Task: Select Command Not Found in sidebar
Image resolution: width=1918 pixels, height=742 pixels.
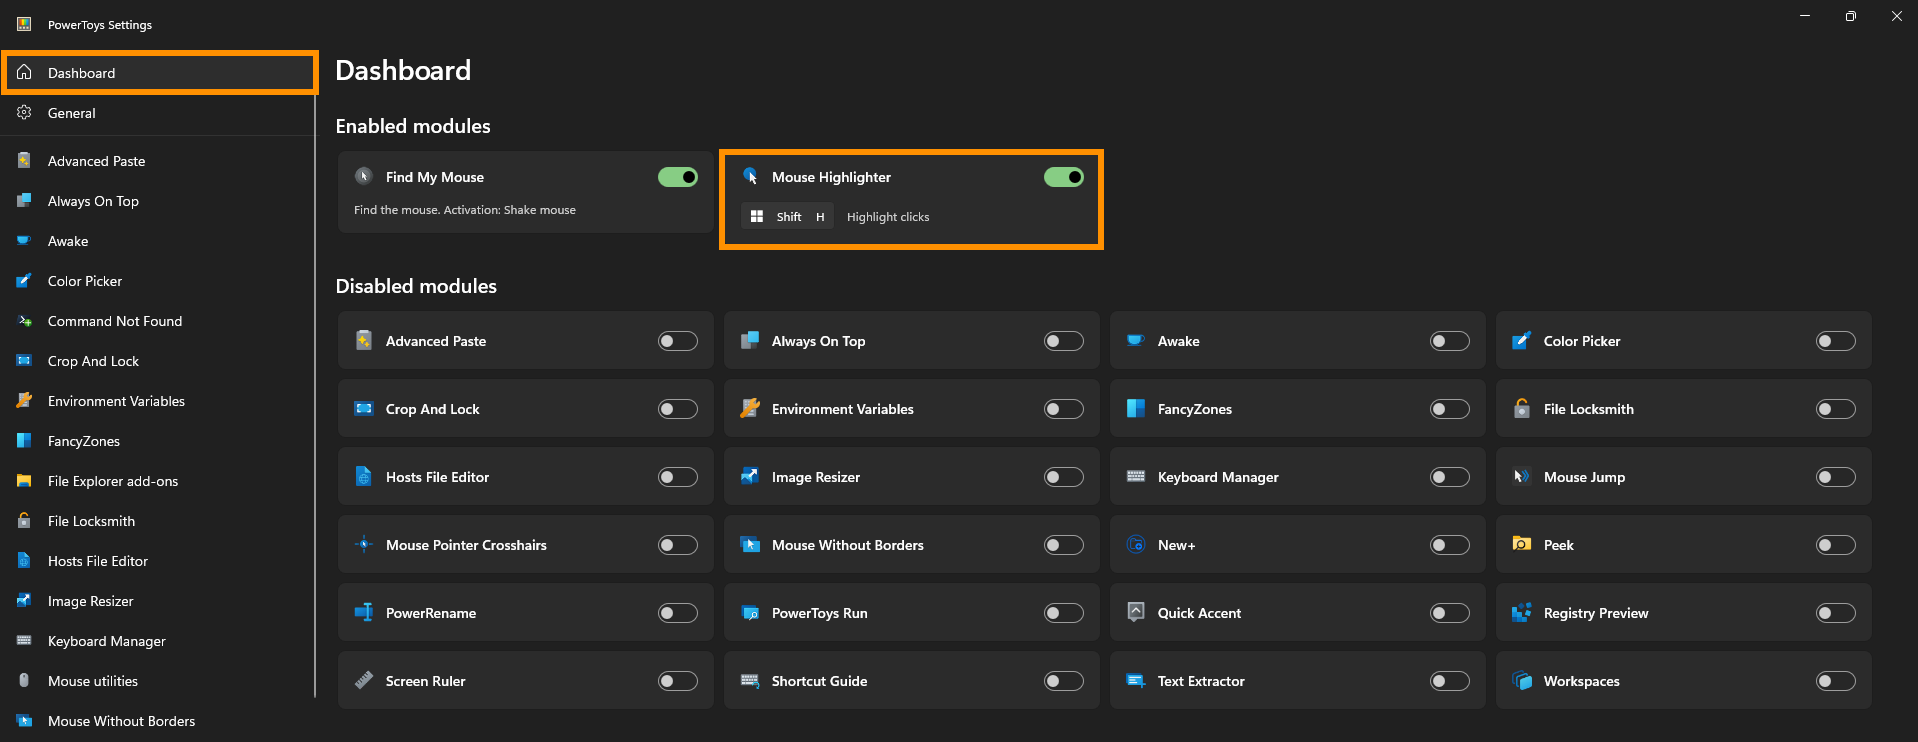Action: pyautogui.click(x=160, y=321)
